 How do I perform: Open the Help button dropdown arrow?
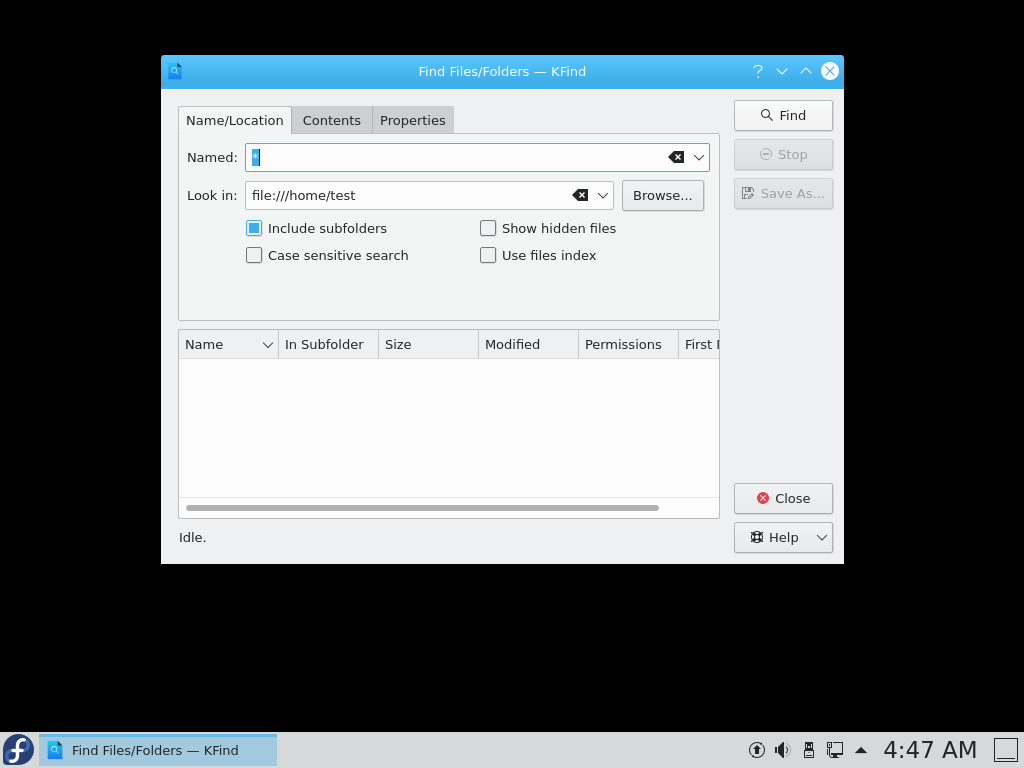(x=822, y=537)
